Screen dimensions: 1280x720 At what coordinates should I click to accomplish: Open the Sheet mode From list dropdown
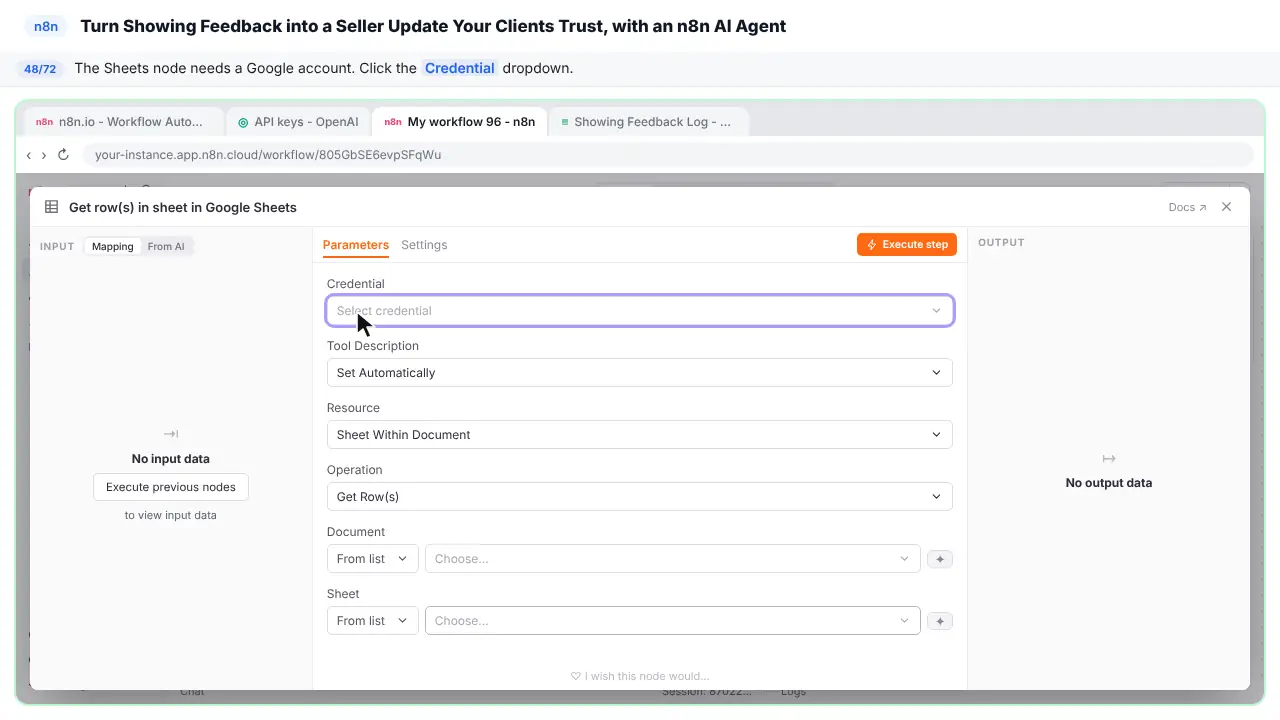[372, 621]
